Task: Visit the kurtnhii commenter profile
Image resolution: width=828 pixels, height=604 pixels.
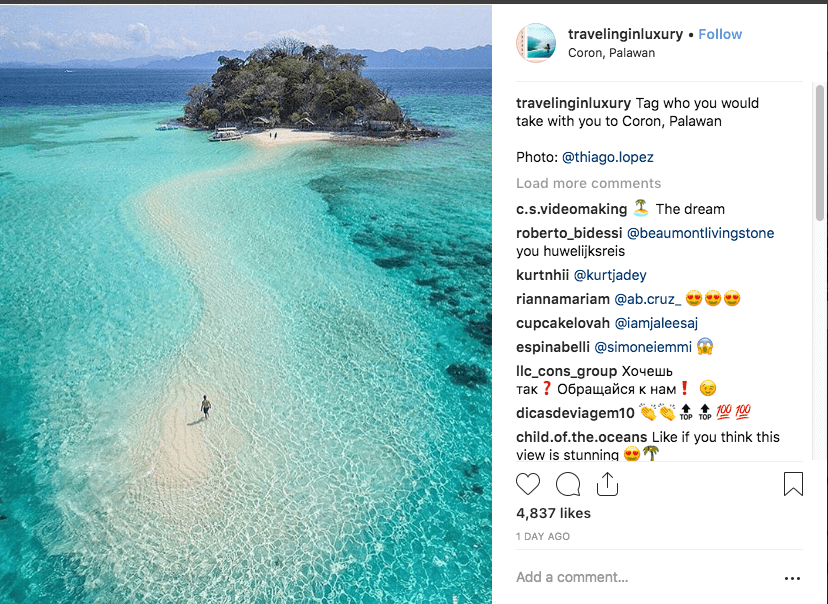Action: click(541, 275)
